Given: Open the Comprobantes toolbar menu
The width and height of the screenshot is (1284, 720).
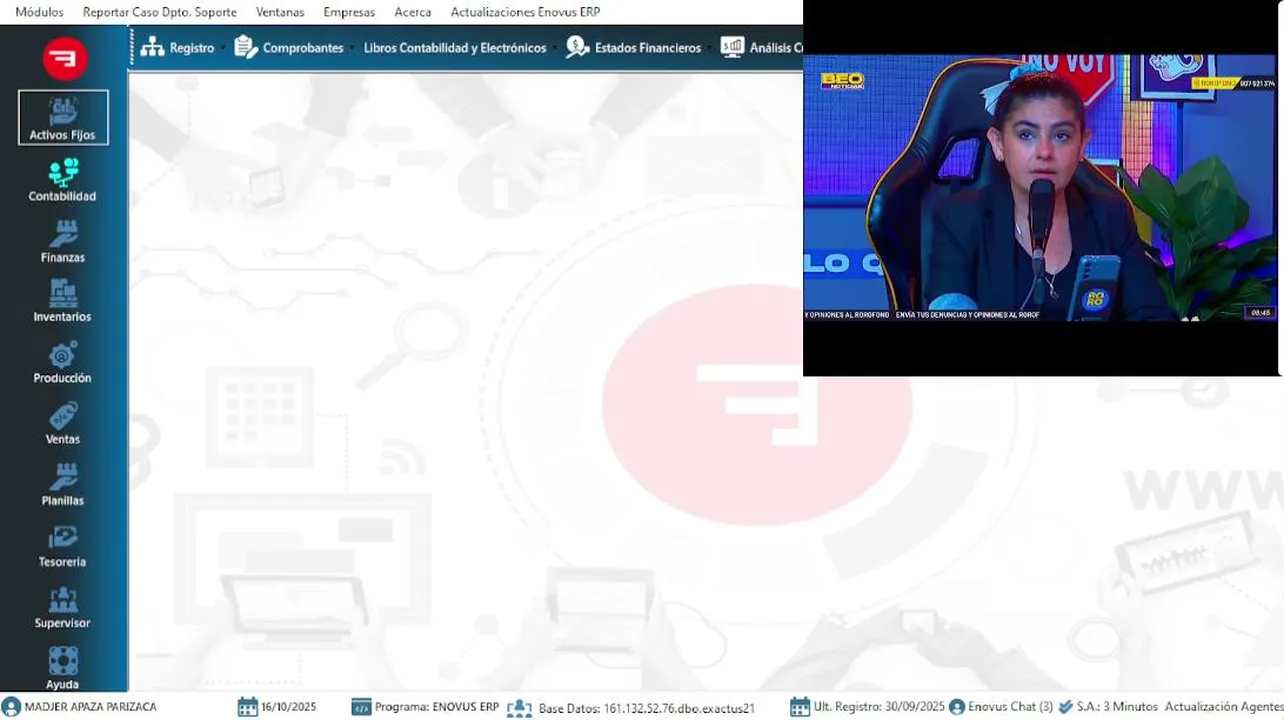Looking at the screenshot, I should [303, 48].
